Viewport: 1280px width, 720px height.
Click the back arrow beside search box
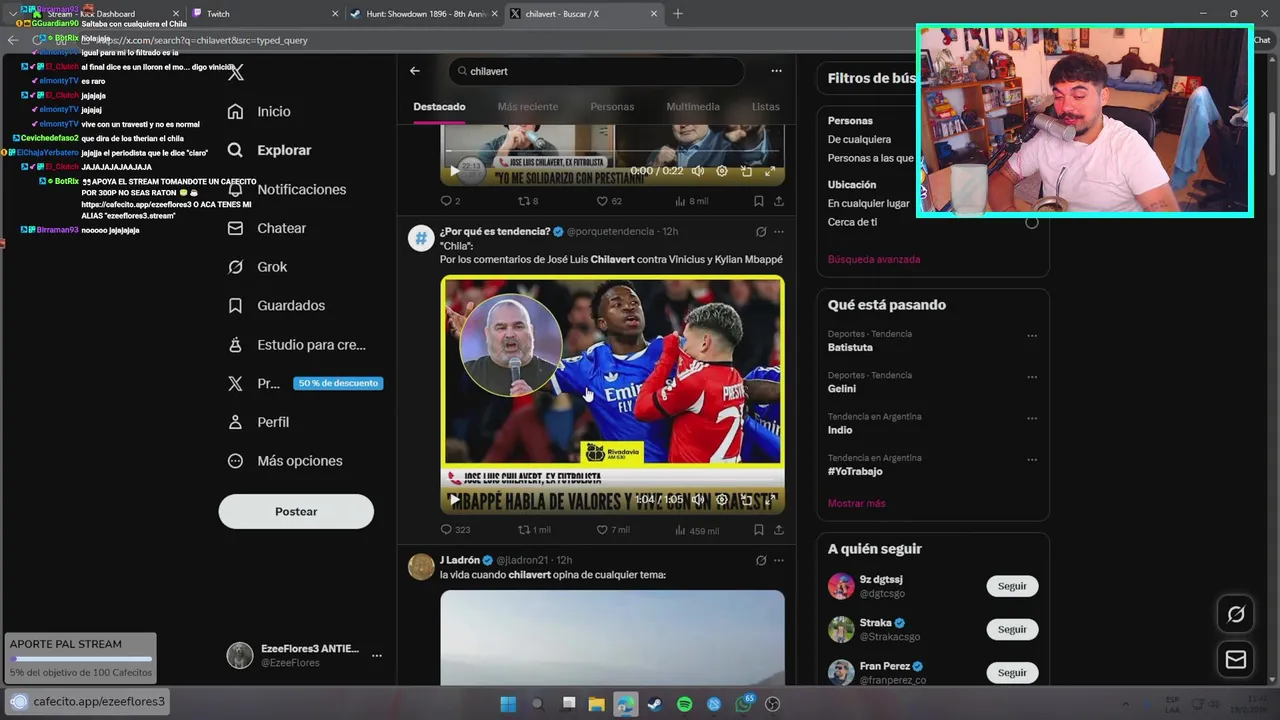[415, 71]
